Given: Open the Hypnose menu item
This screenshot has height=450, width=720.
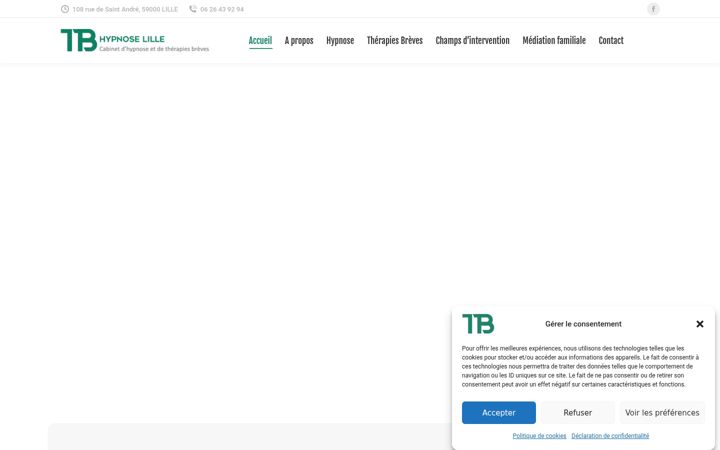Looking at the screenshot, I should (340, 40).
